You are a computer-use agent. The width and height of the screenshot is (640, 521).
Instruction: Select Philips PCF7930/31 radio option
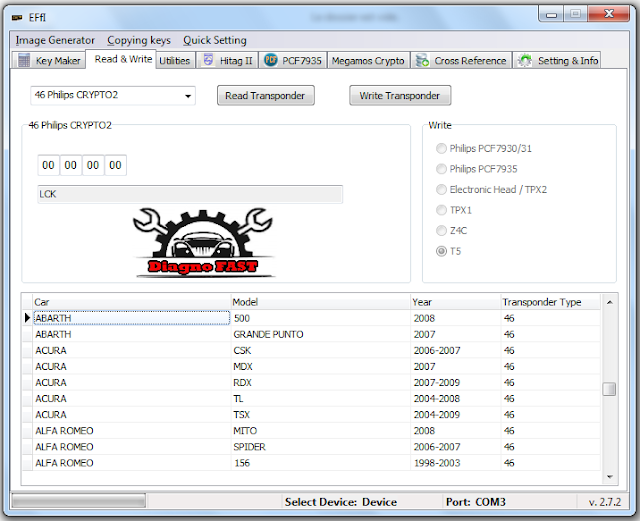point(484,148)
